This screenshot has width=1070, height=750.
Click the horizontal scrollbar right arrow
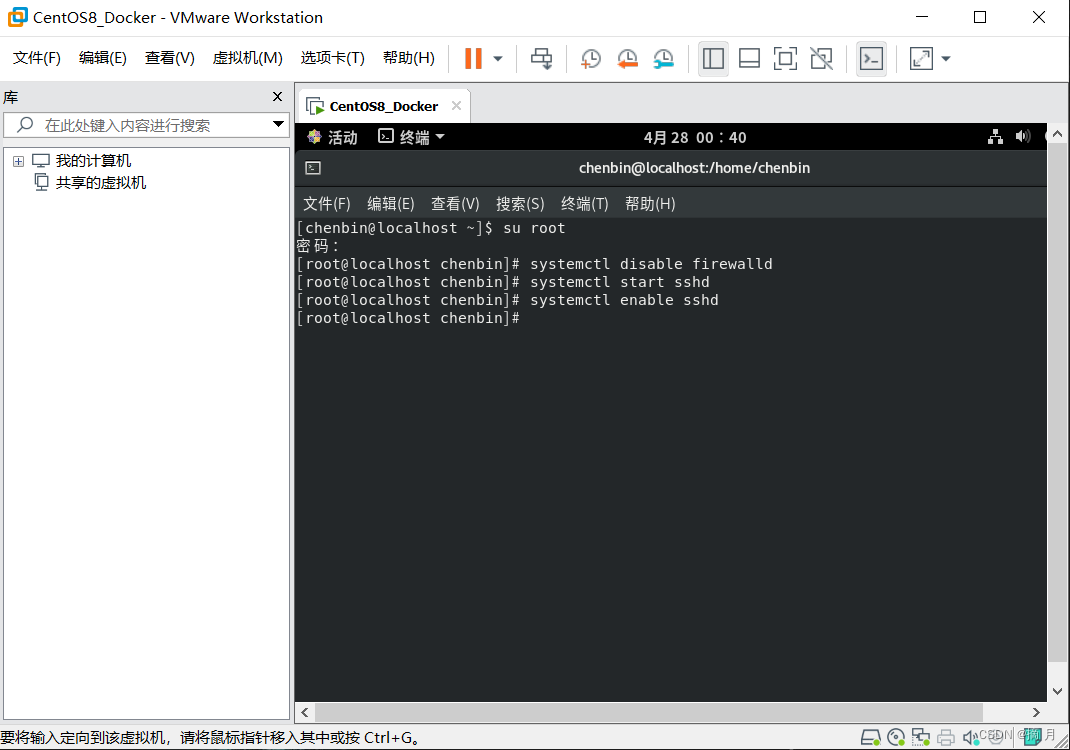click(x=1036, y=712)
